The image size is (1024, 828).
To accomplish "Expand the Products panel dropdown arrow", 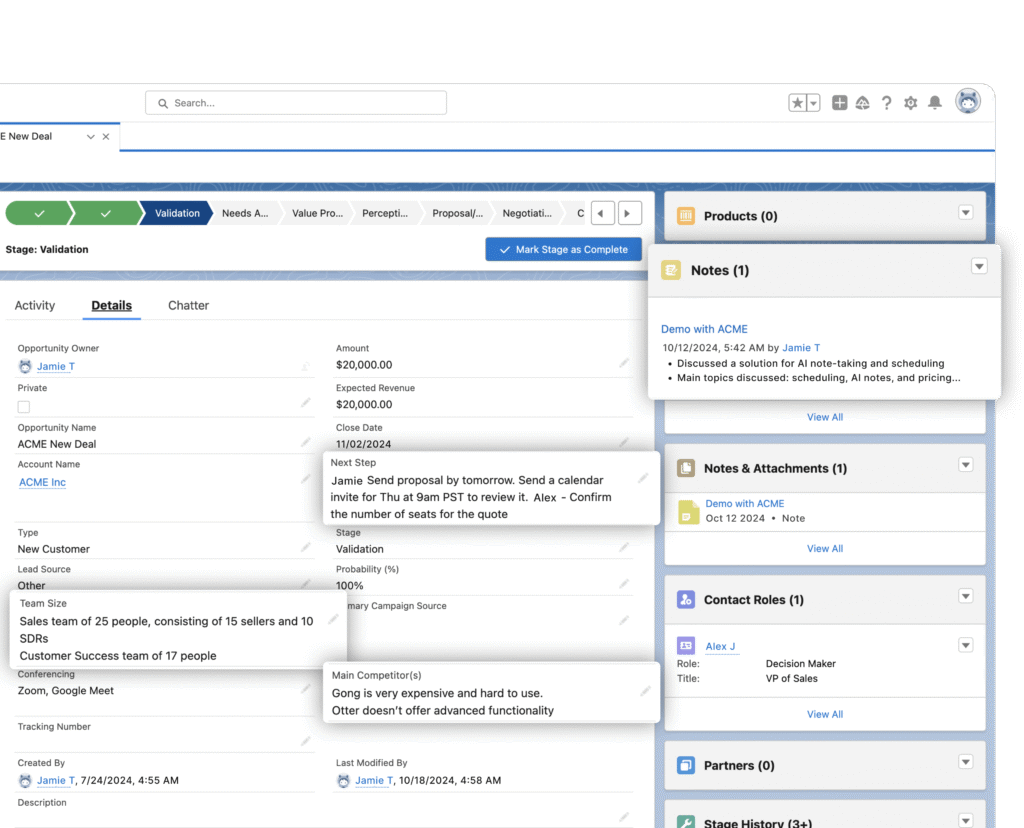I will pos(964,212).
